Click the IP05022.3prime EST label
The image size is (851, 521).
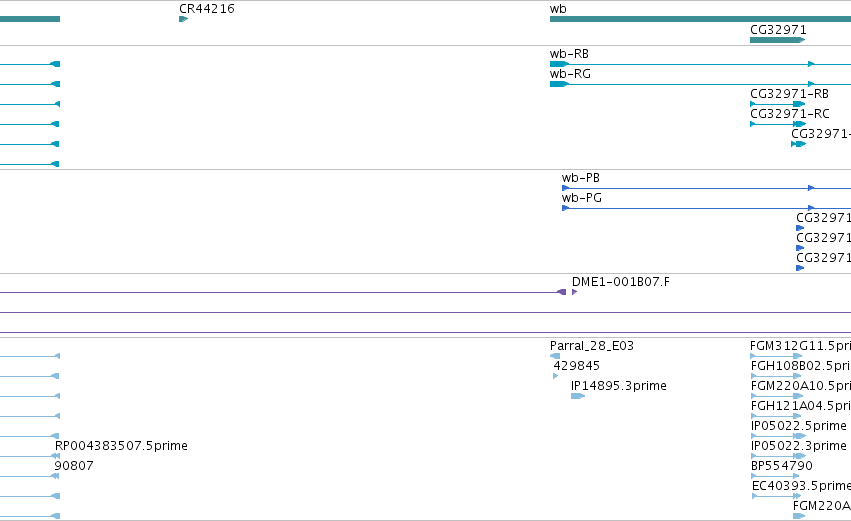point(798,446)
